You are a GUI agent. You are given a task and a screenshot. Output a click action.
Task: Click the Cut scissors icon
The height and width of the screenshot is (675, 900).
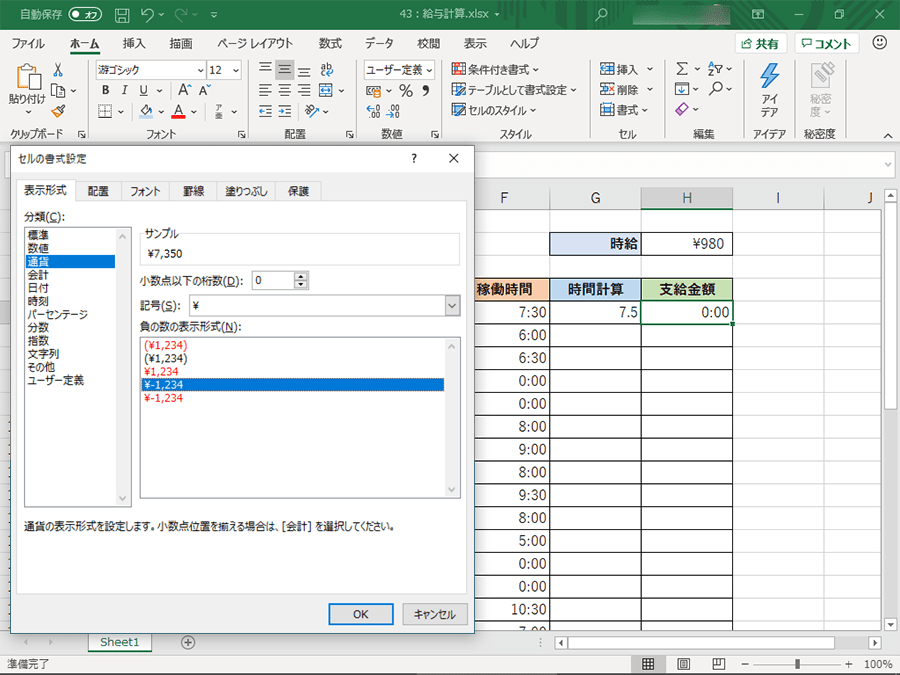pos(57,70)
